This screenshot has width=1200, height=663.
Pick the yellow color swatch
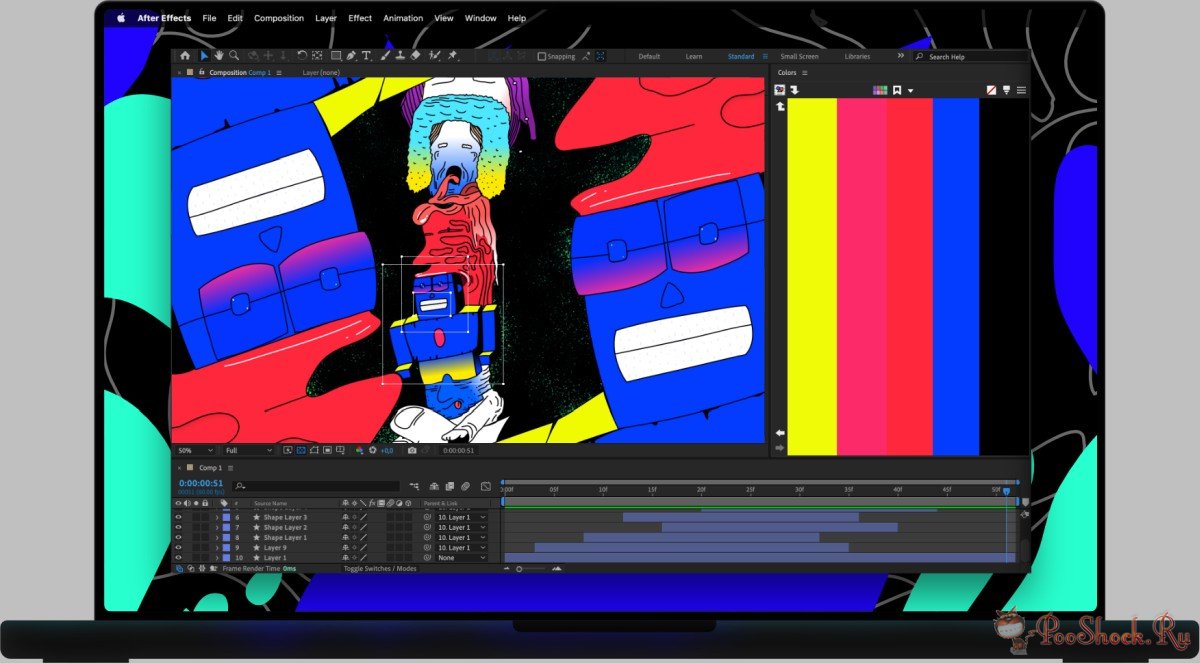[813, 276]
